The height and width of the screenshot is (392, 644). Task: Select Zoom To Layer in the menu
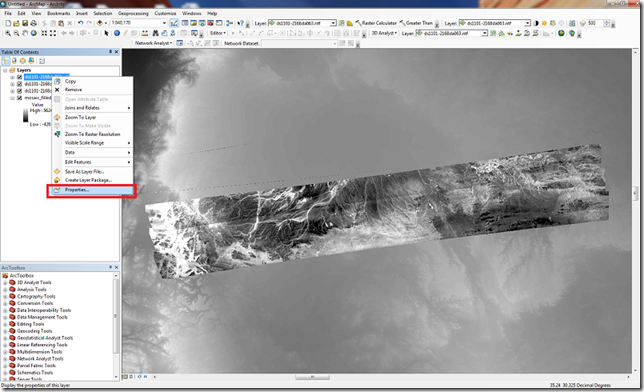80,117
